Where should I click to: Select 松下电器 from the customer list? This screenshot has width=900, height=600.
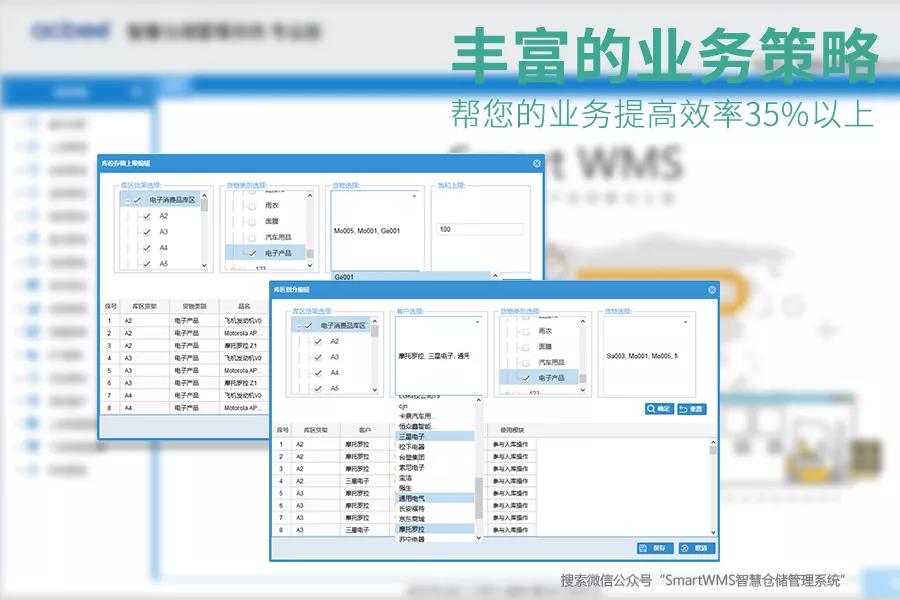(x=412, y=447)
